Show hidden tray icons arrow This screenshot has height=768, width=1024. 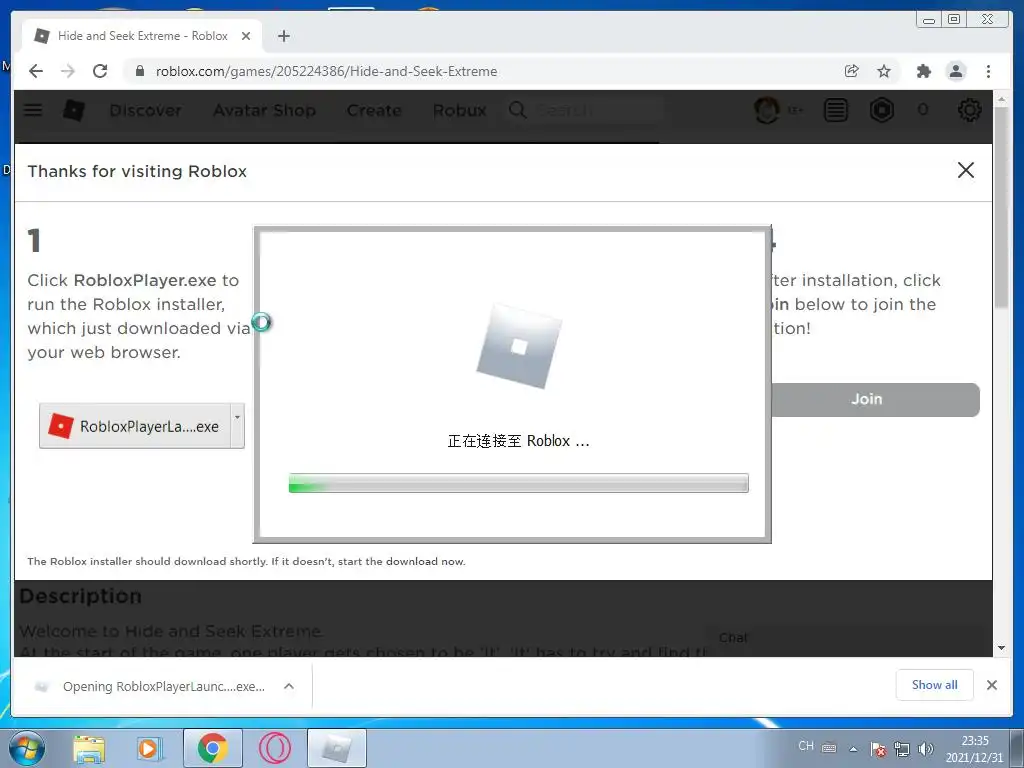(853, 748)
